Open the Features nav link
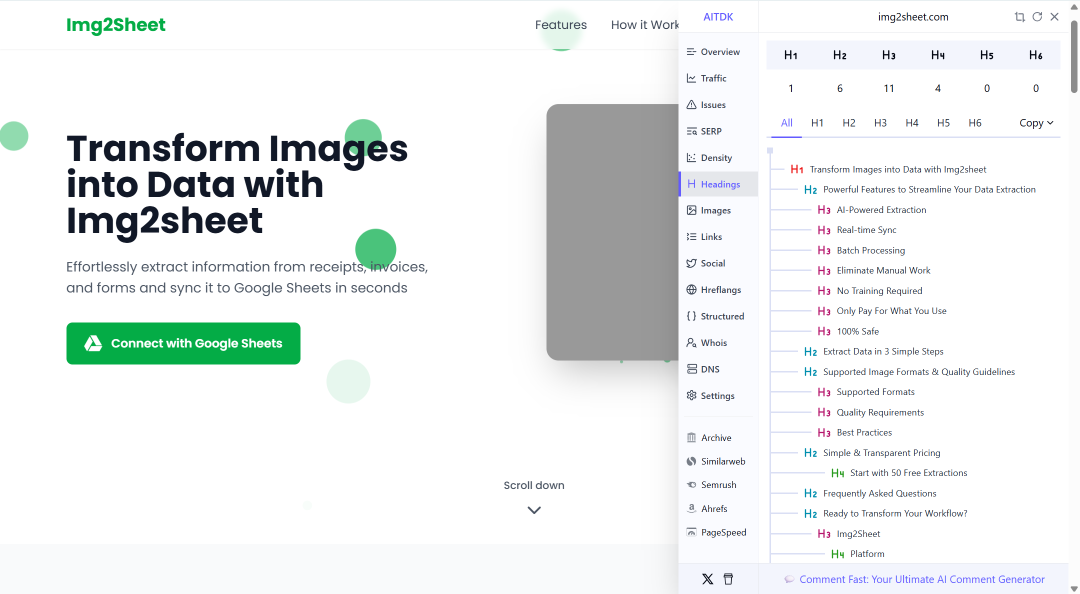 tap(561, 25)
